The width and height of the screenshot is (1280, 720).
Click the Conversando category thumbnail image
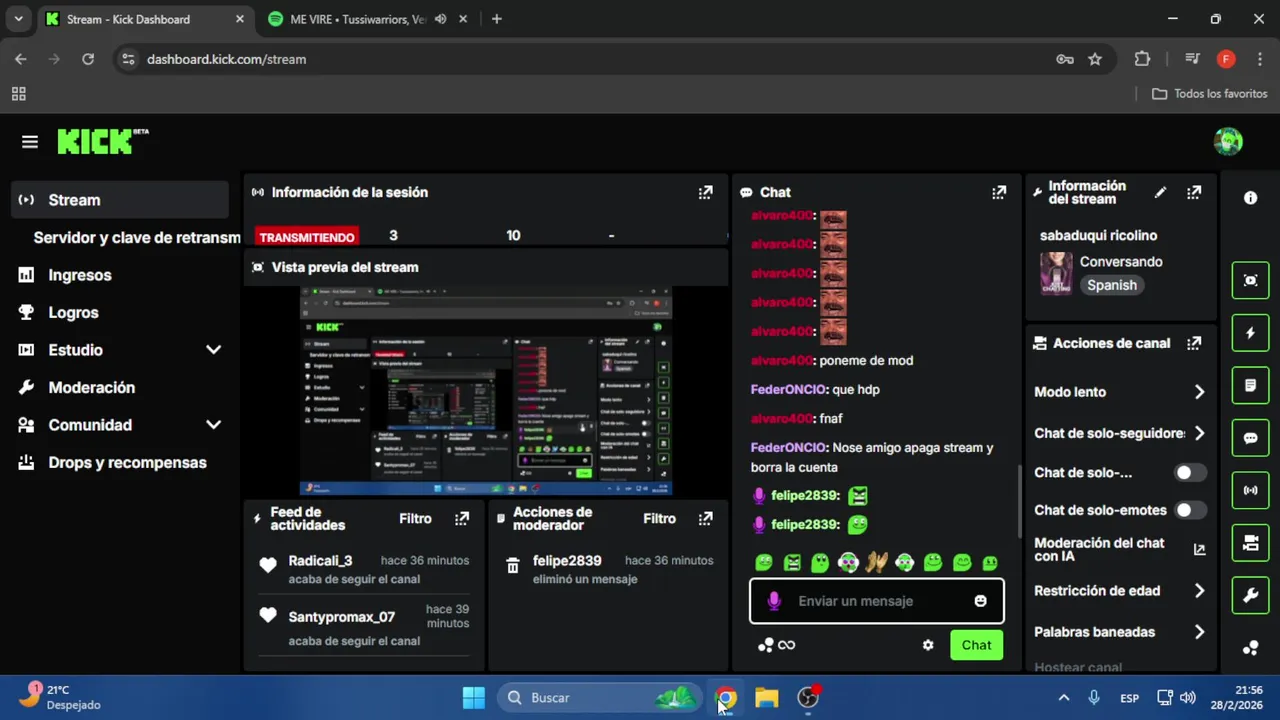1056,272
